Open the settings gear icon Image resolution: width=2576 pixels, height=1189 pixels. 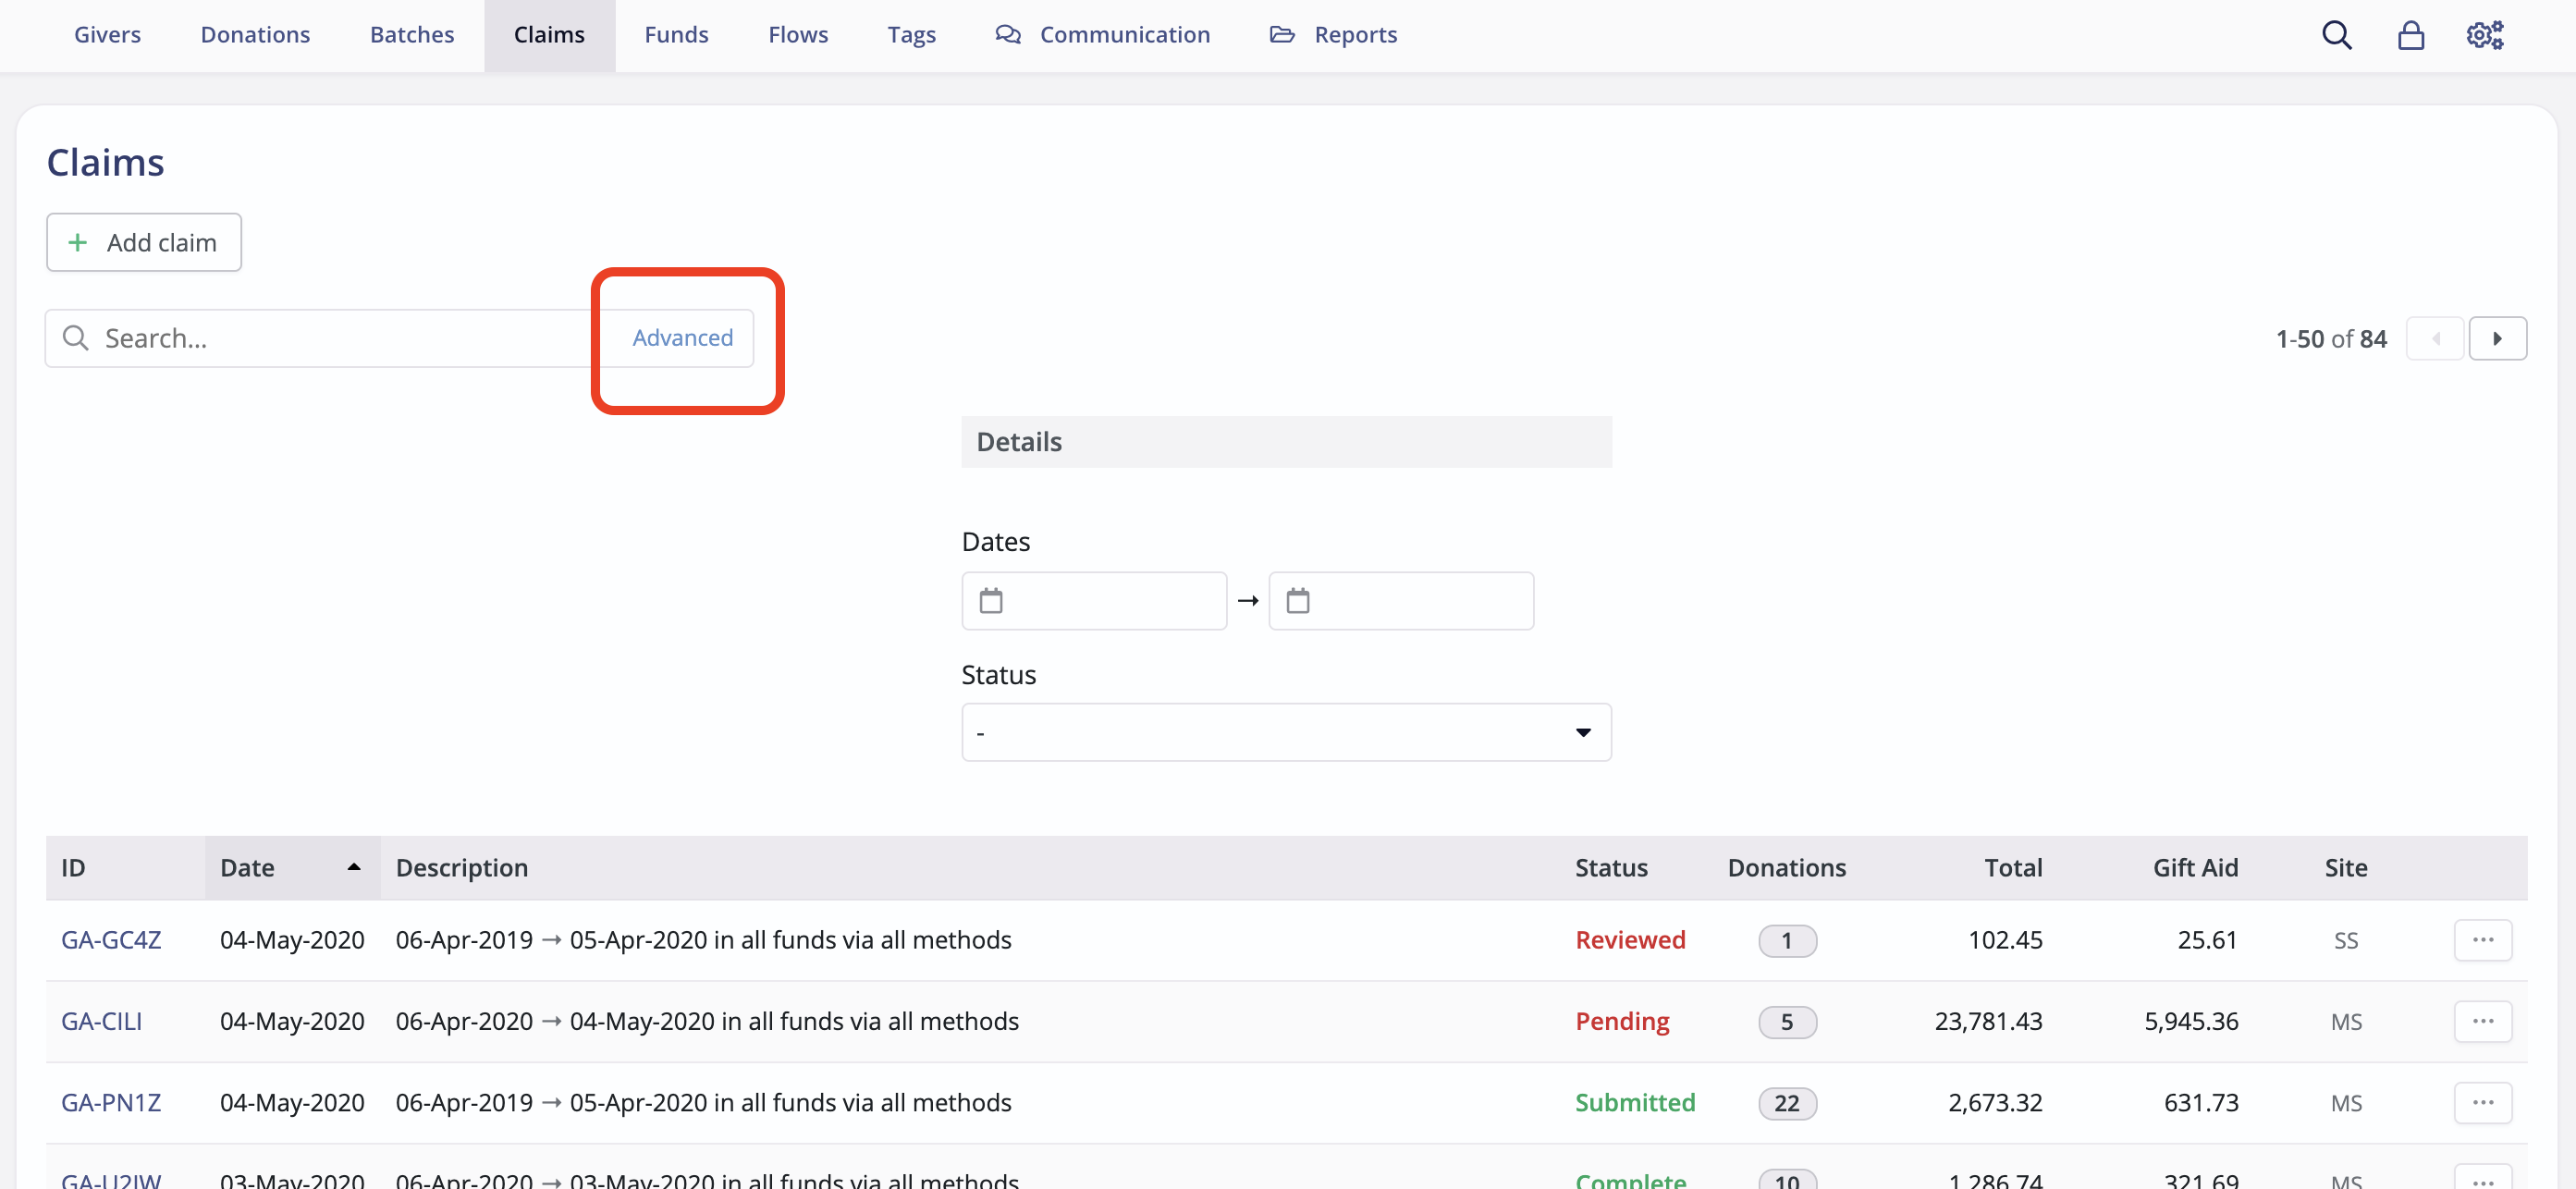2486,34
